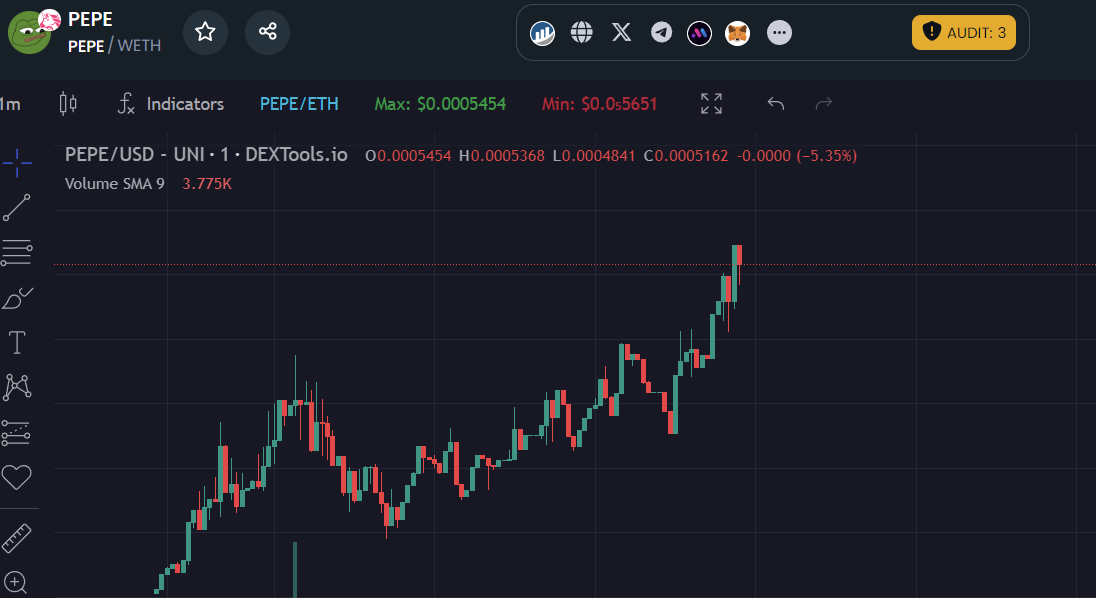Viewport: 1096px width, 598px height.
Task: Open the blue chart explorer link icon
Action: tap(542, 33)
